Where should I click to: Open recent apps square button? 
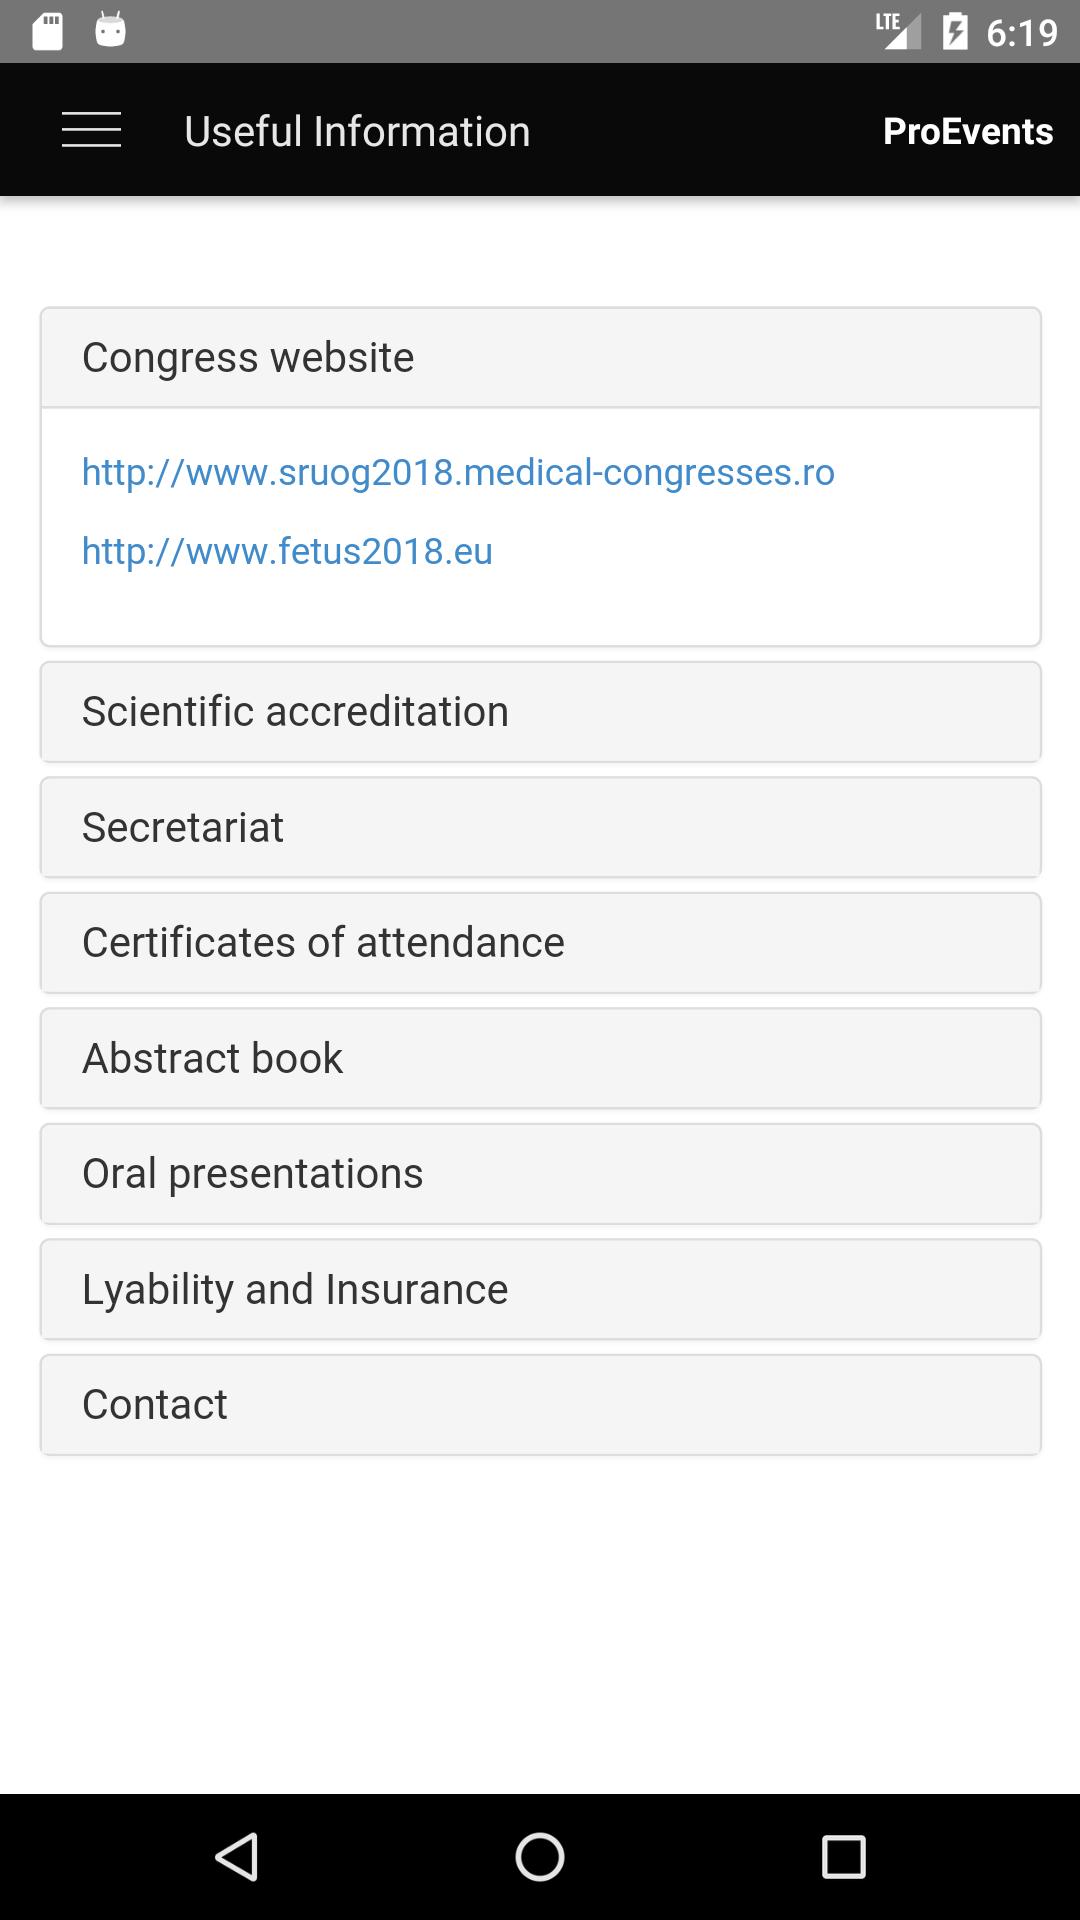[843, 1857]
